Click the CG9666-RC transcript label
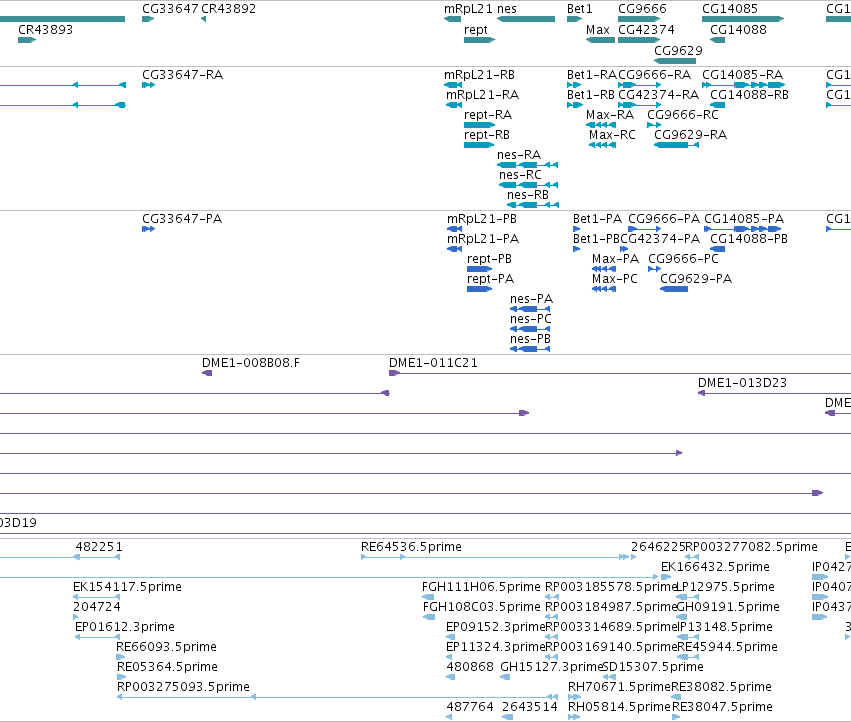 (x=683, y=115)
